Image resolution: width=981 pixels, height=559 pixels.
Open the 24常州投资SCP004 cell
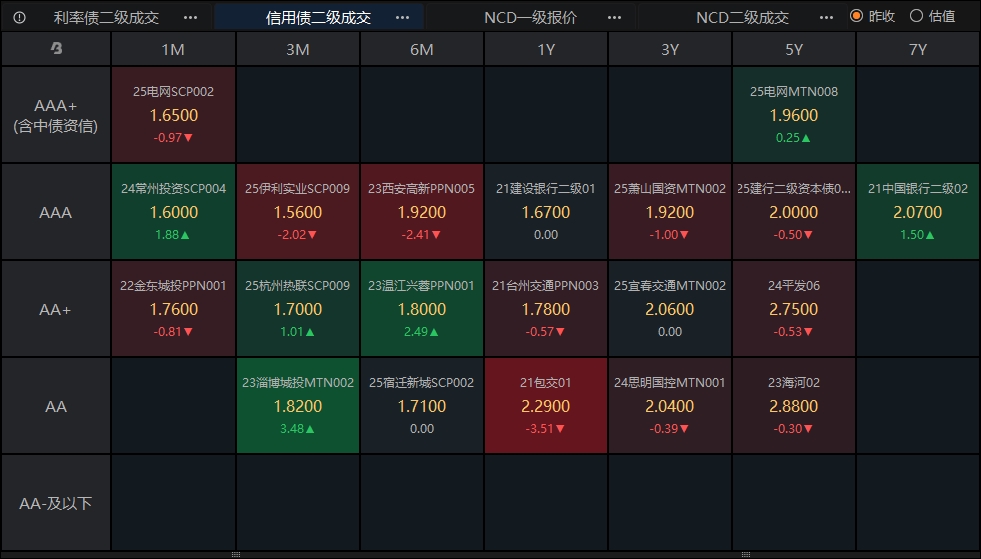click(173, 212)
